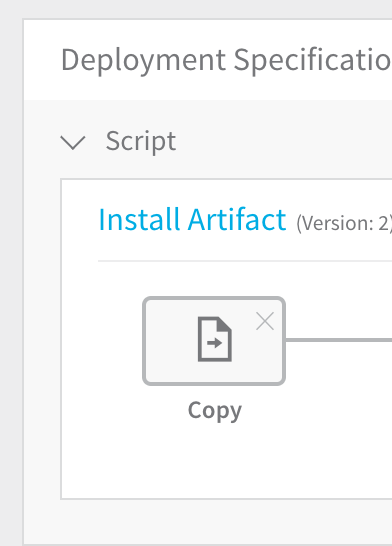The width and height of the screenshot is (392, 546).
Task: Open the Install Artifact link
Action: [193, 219]
